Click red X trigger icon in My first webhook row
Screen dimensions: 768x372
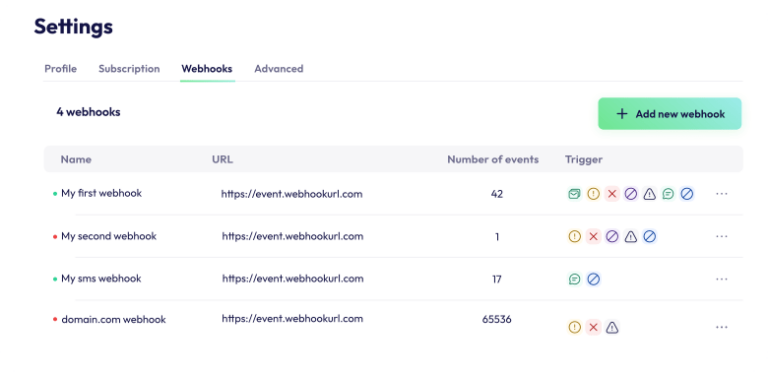coord(612,194)
